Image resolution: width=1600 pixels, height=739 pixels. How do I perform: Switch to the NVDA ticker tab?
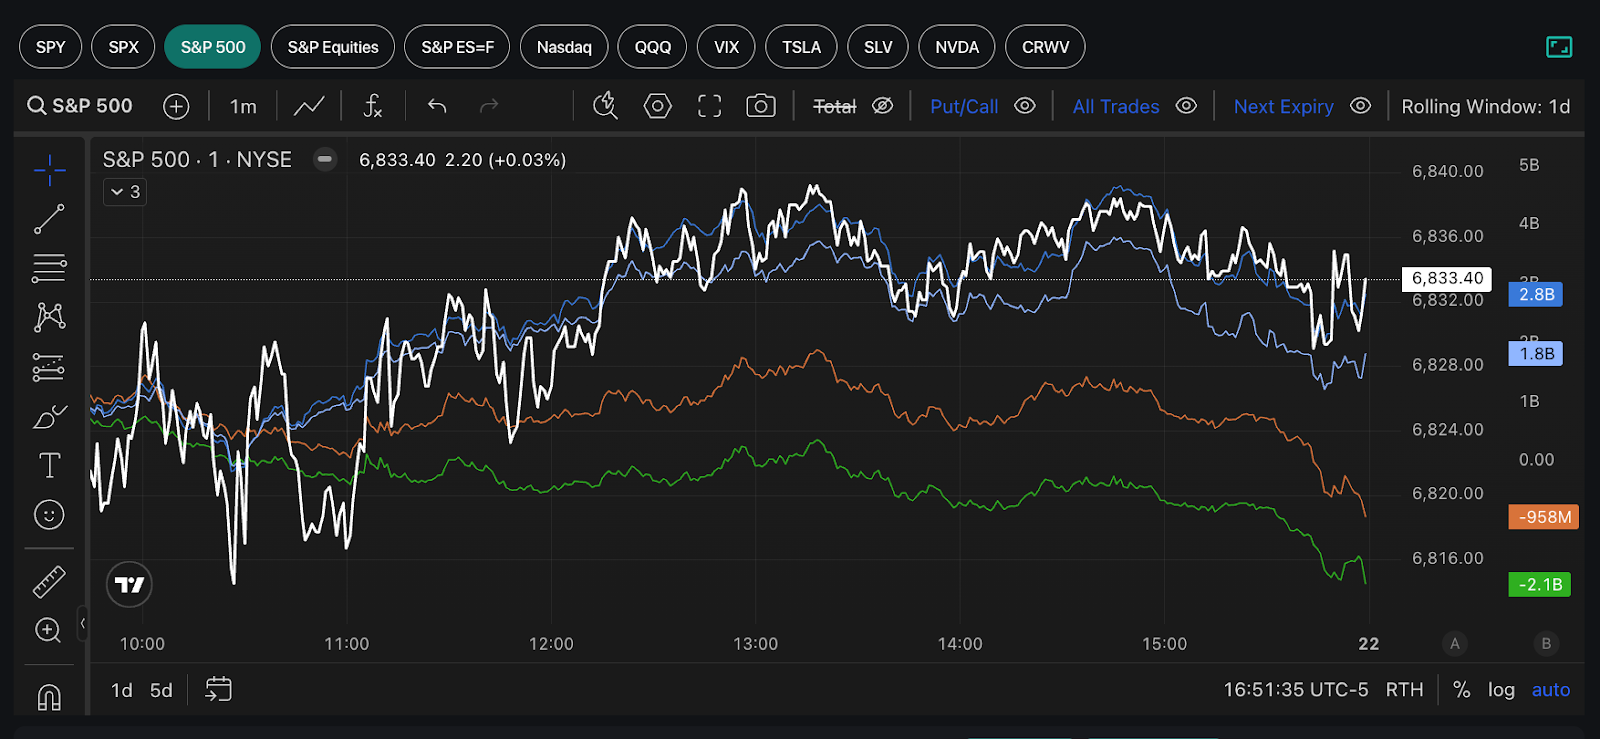click(956, 47)
